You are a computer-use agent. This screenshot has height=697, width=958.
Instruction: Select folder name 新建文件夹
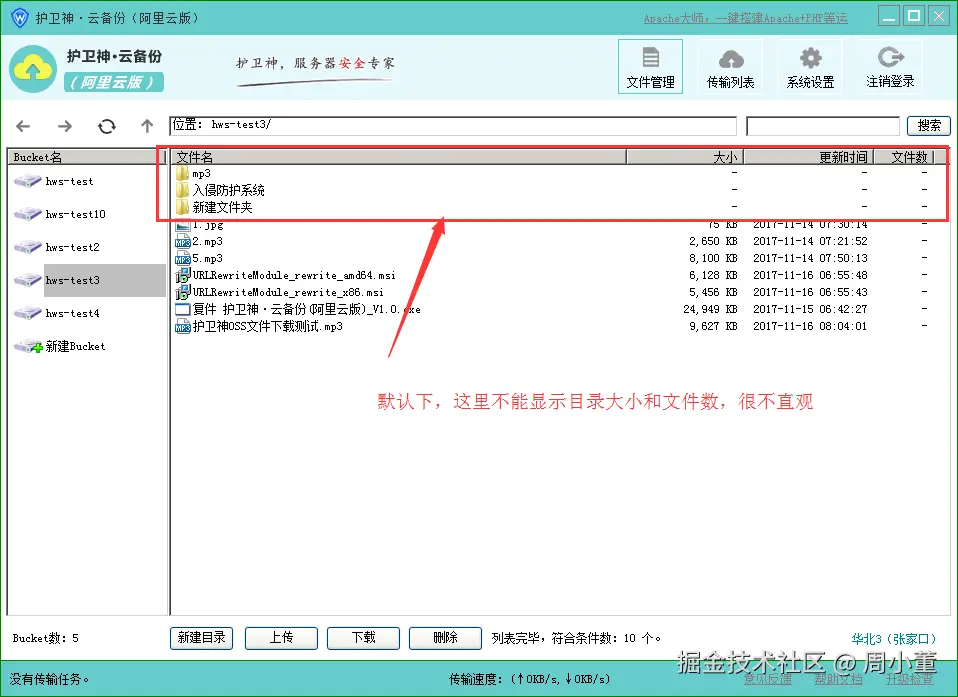222,208
